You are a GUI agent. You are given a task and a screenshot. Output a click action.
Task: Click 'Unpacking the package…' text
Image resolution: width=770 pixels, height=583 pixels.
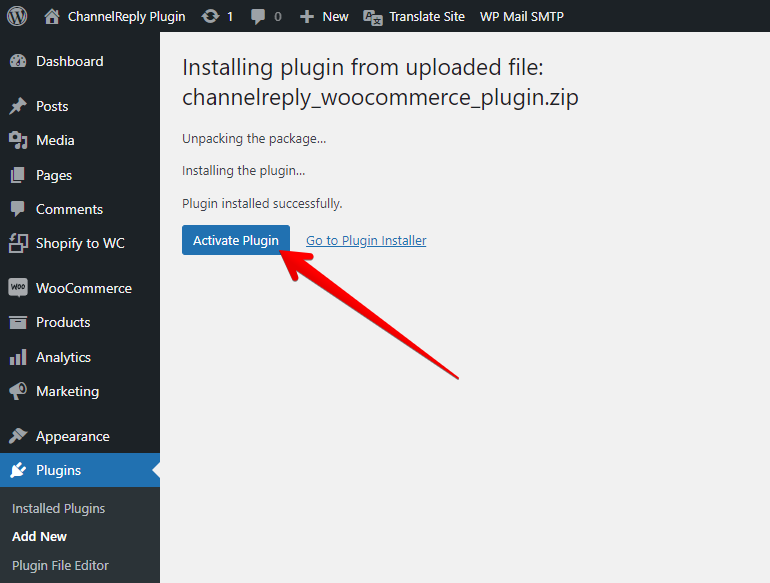pos(254,139)
